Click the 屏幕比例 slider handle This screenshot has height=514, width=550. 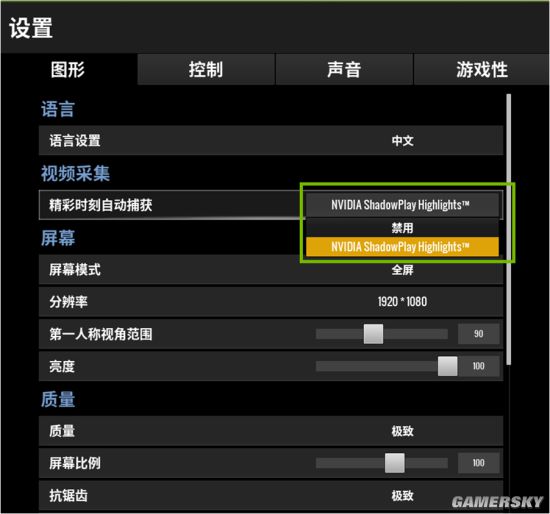coord(395,463)
